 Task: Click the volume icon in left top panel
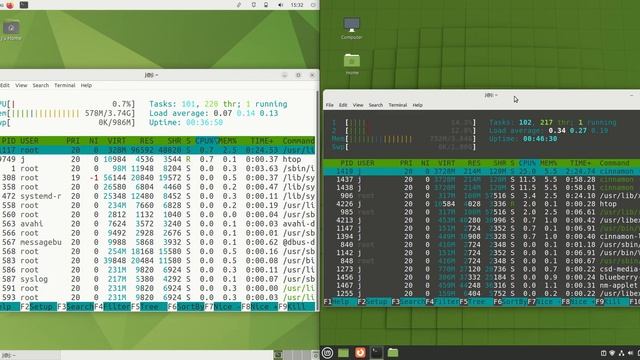pos(280,5)
